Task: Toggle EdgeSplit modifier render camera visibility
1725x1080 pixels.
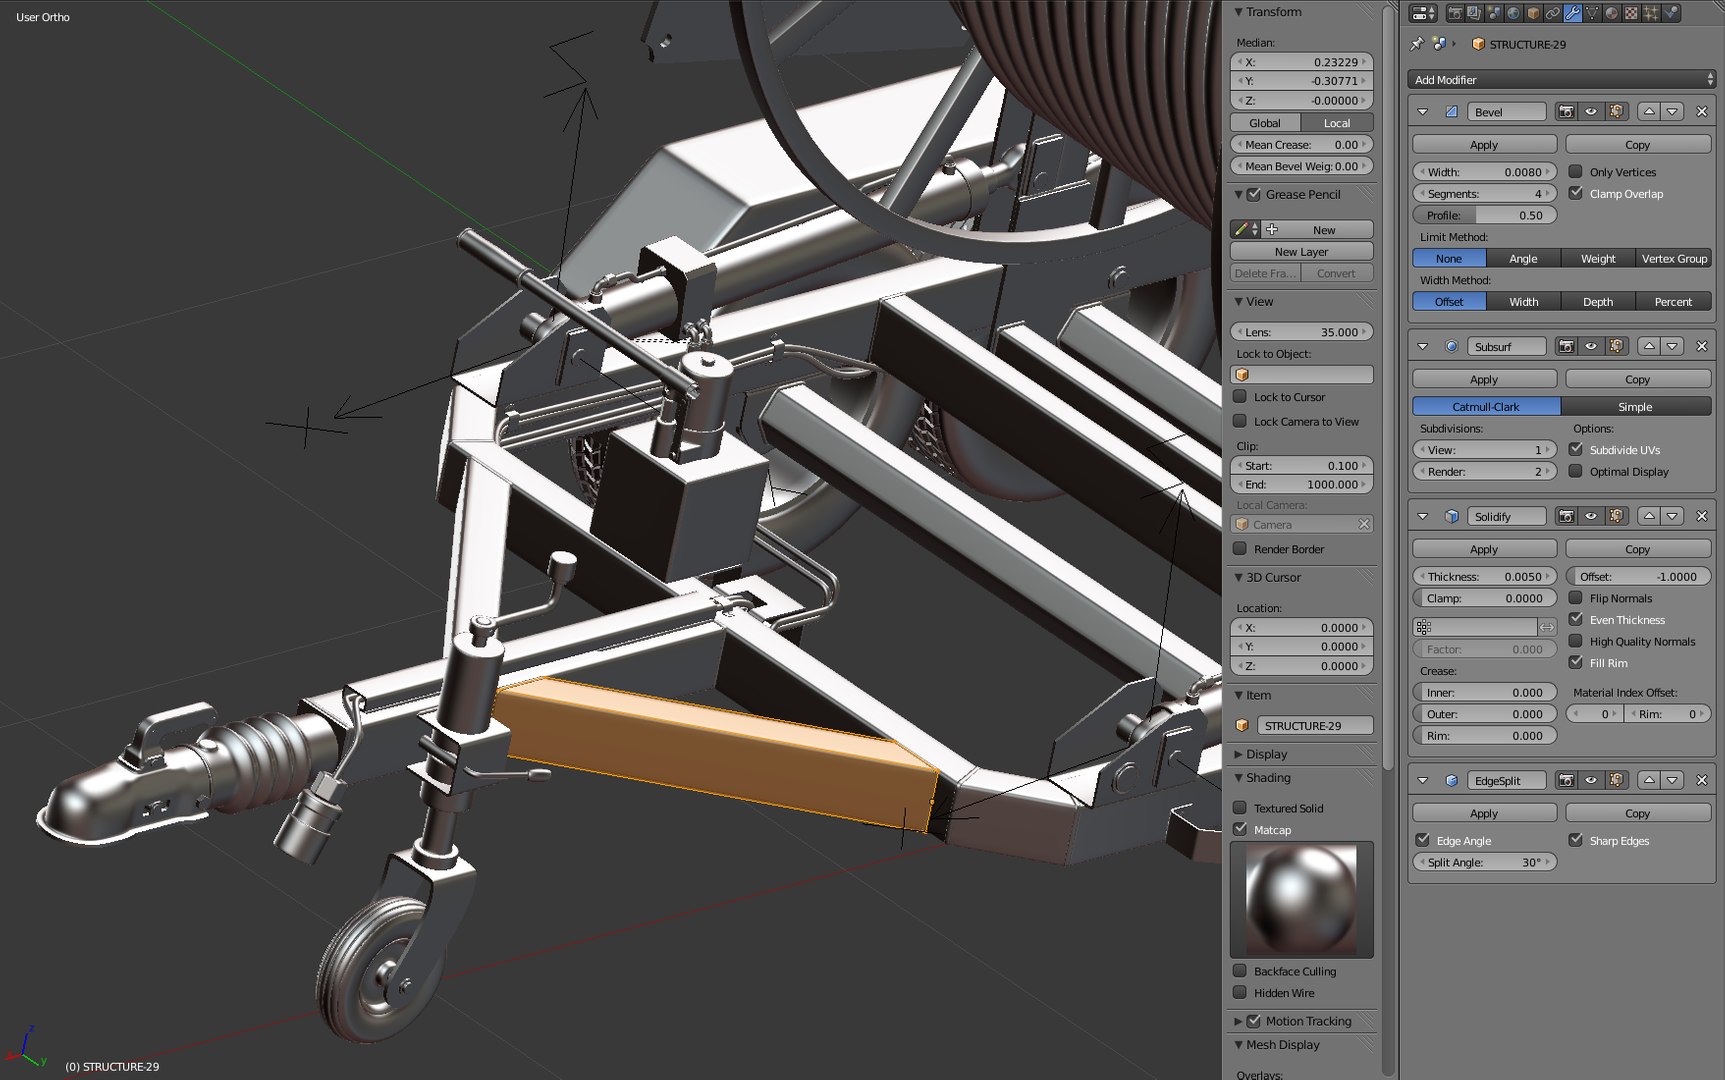Action: pos(1566,780)
